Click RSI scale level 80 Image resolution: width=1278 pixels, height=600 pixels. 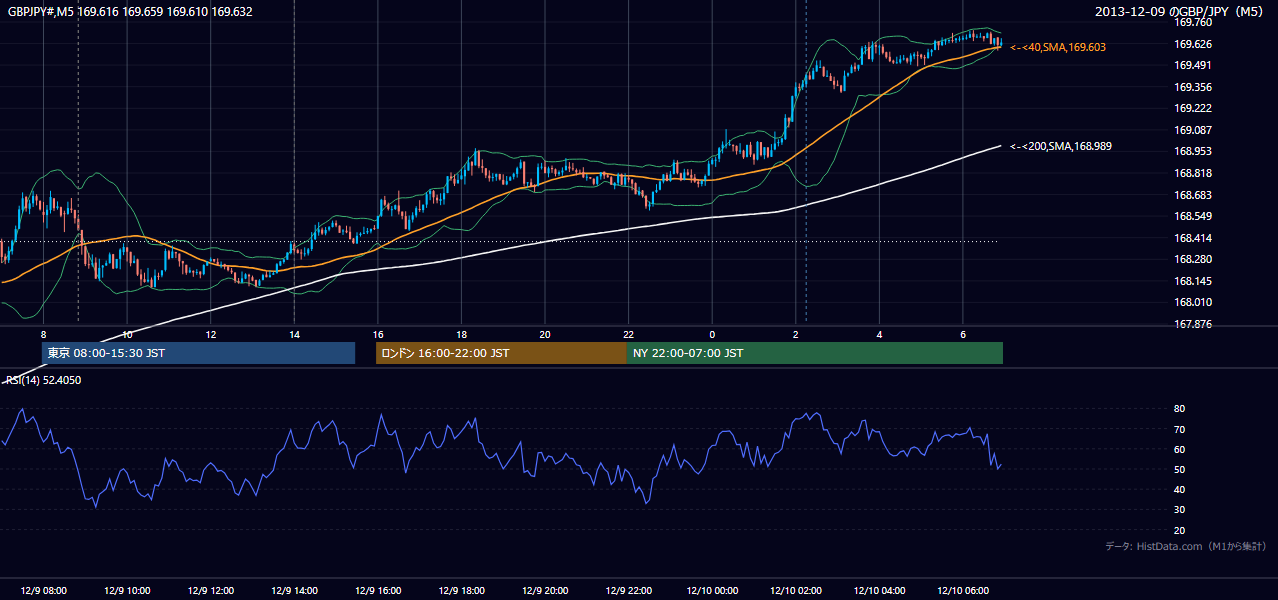click(x=1179, y=409)
